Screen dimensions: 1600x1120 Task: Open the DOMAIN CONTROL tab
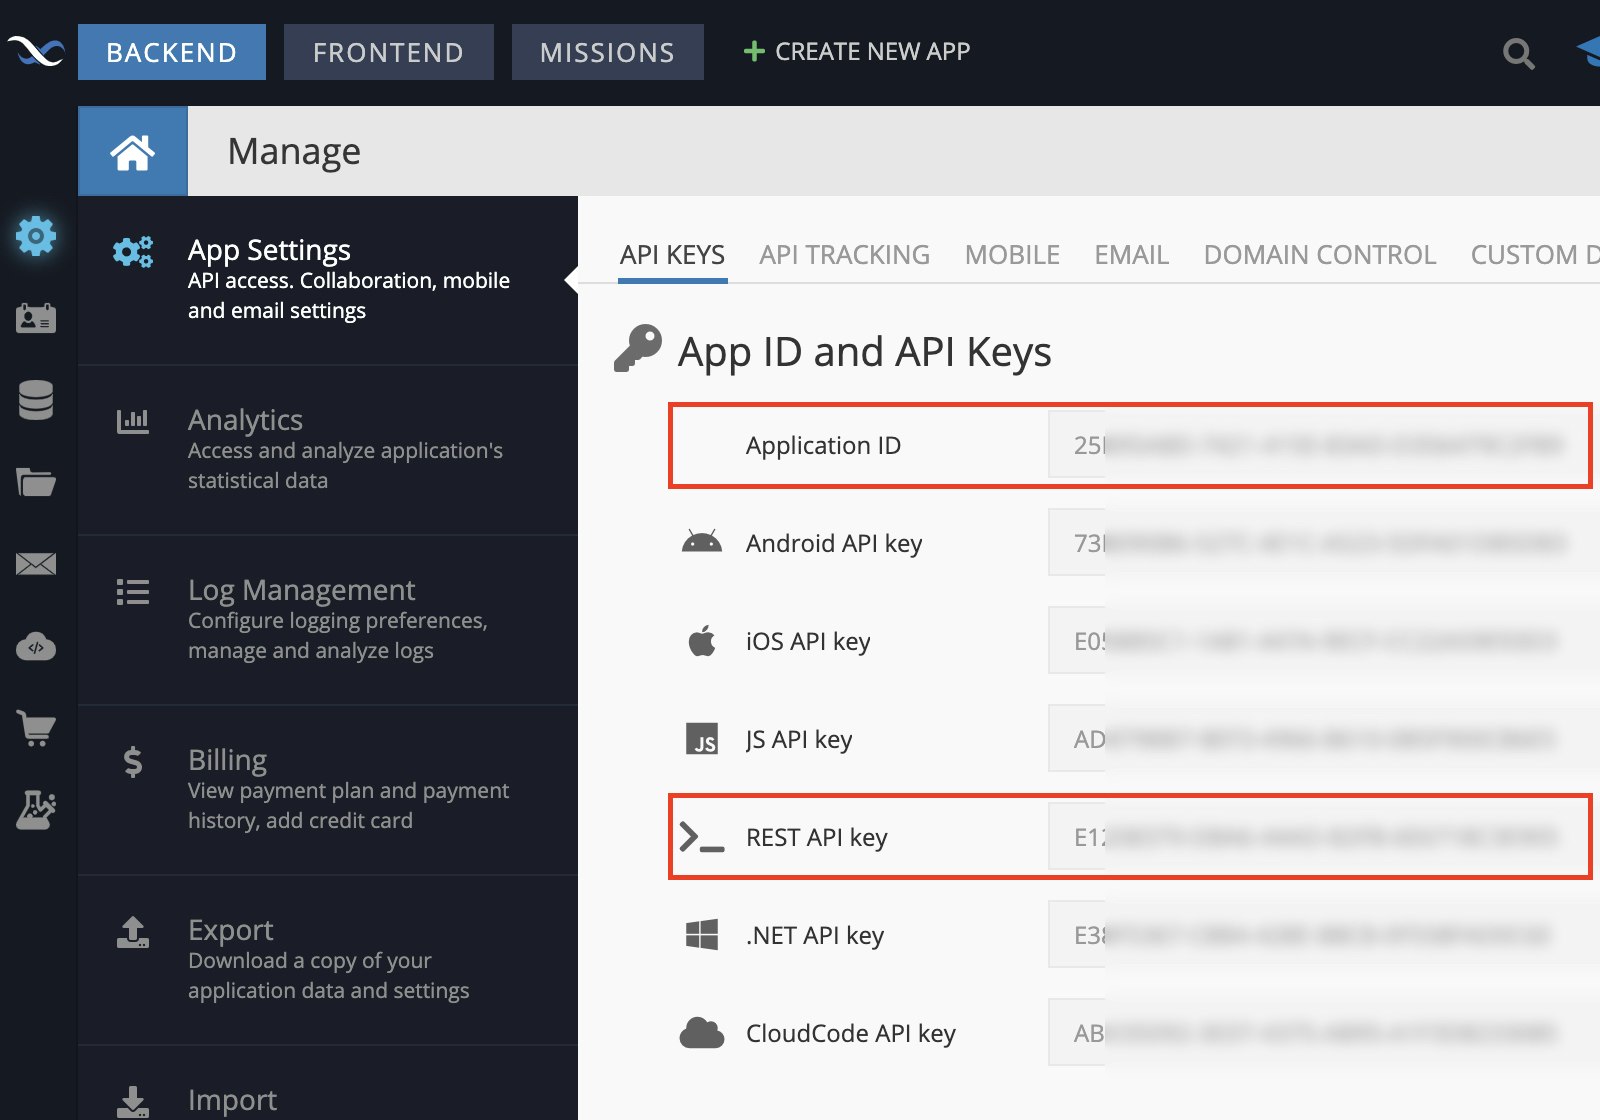[1320, 255]
